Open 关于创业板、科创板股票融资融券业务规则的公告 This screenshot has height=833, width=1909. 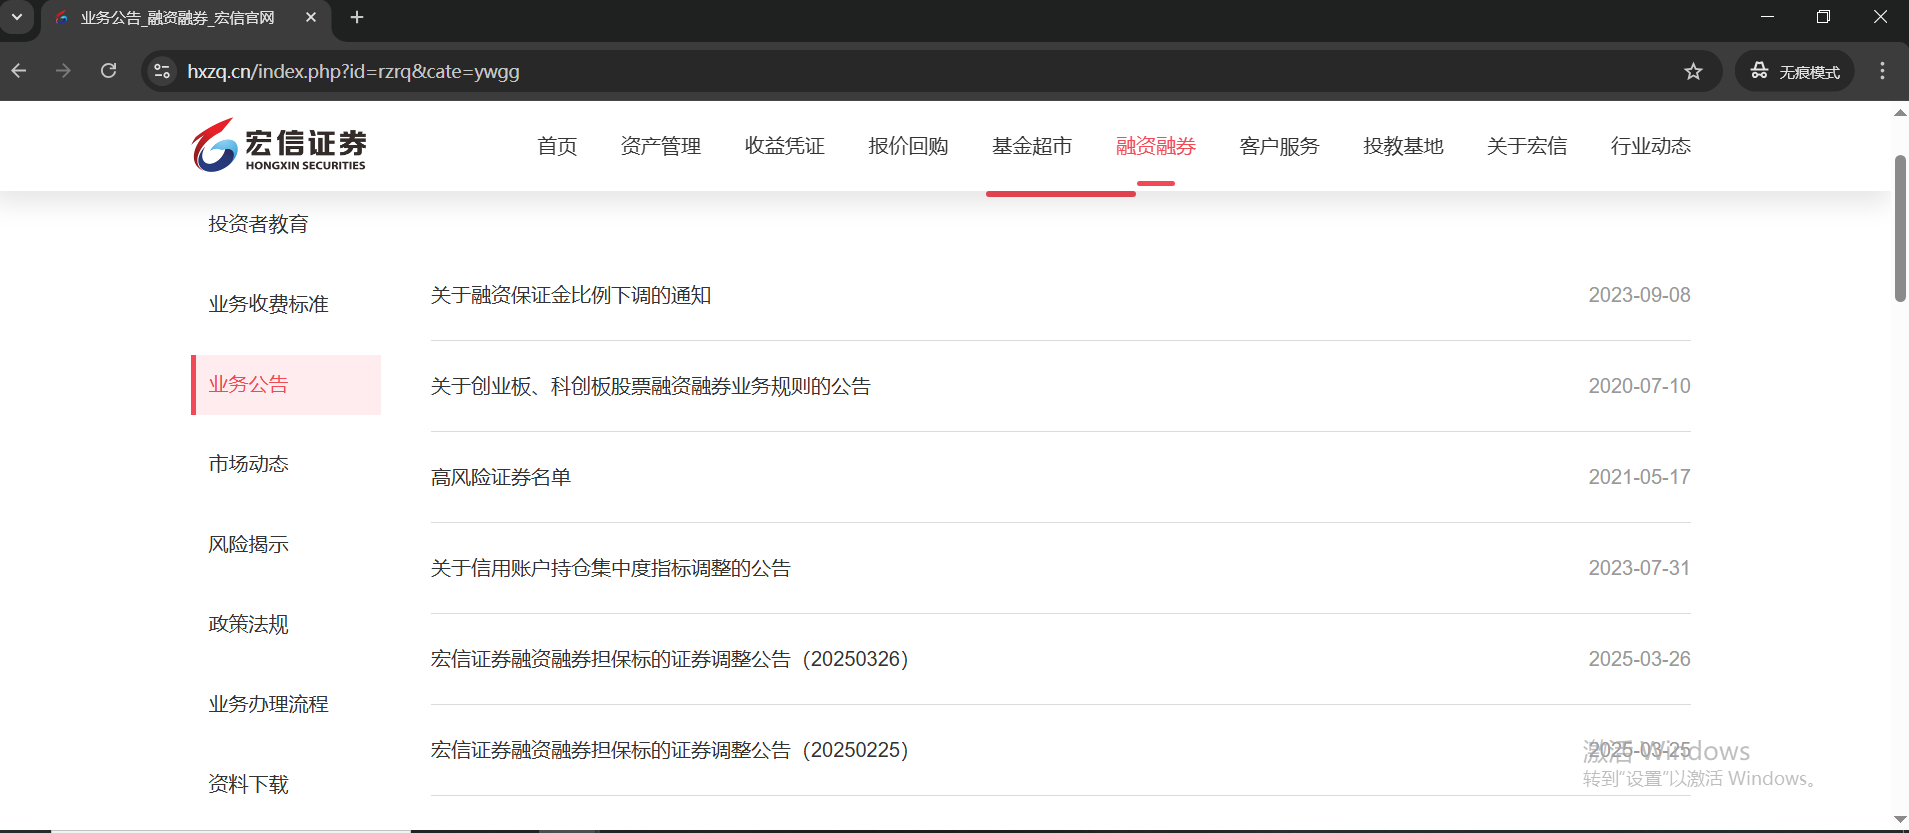tap(651, 386)
